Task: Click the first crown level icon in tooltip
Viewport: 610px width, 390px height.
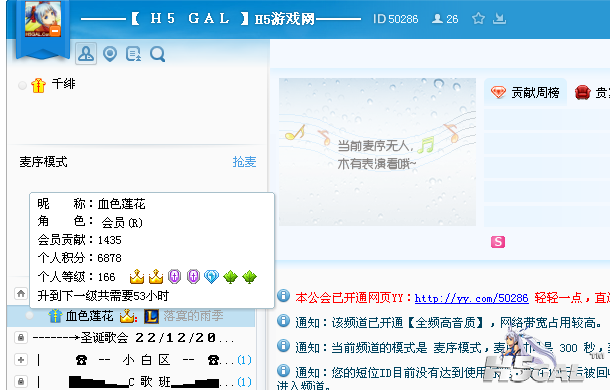Action: pyautogui.click(x=137, y=277)
